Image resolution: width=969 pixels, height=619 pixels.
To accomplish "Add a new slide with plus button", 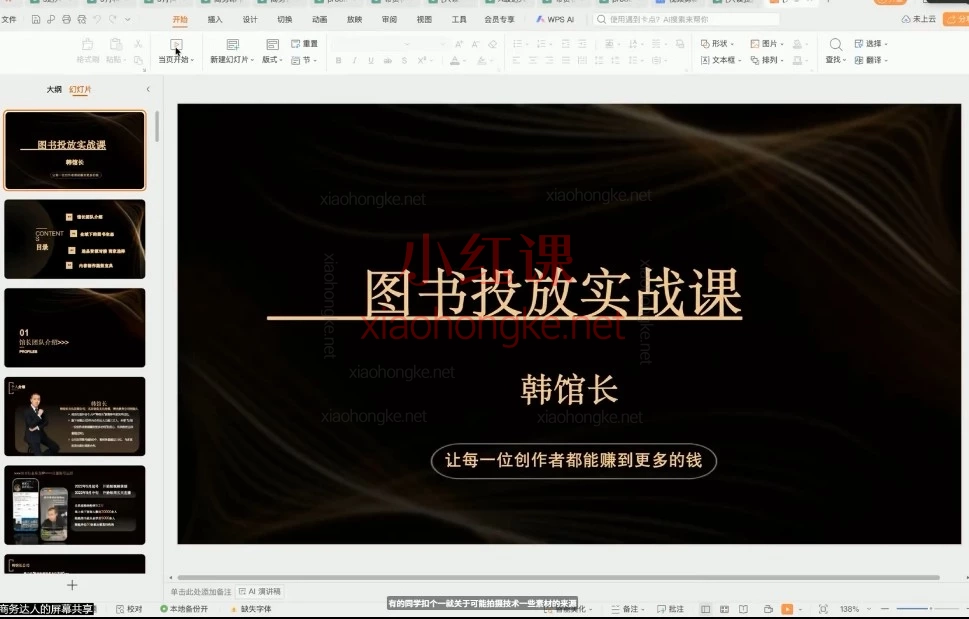I will point(72,585).
